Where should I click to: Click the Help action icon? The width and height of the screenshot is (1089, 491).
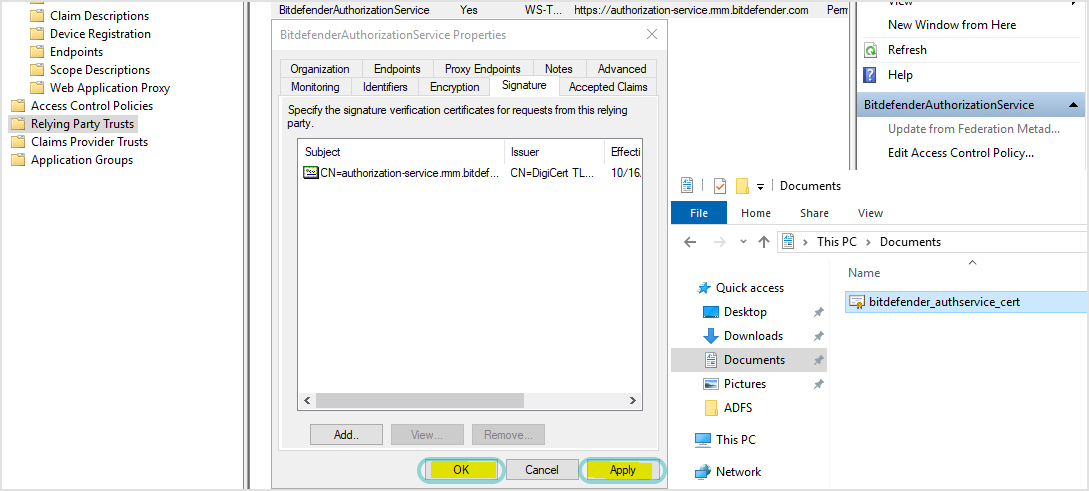[x=870, y=74]
